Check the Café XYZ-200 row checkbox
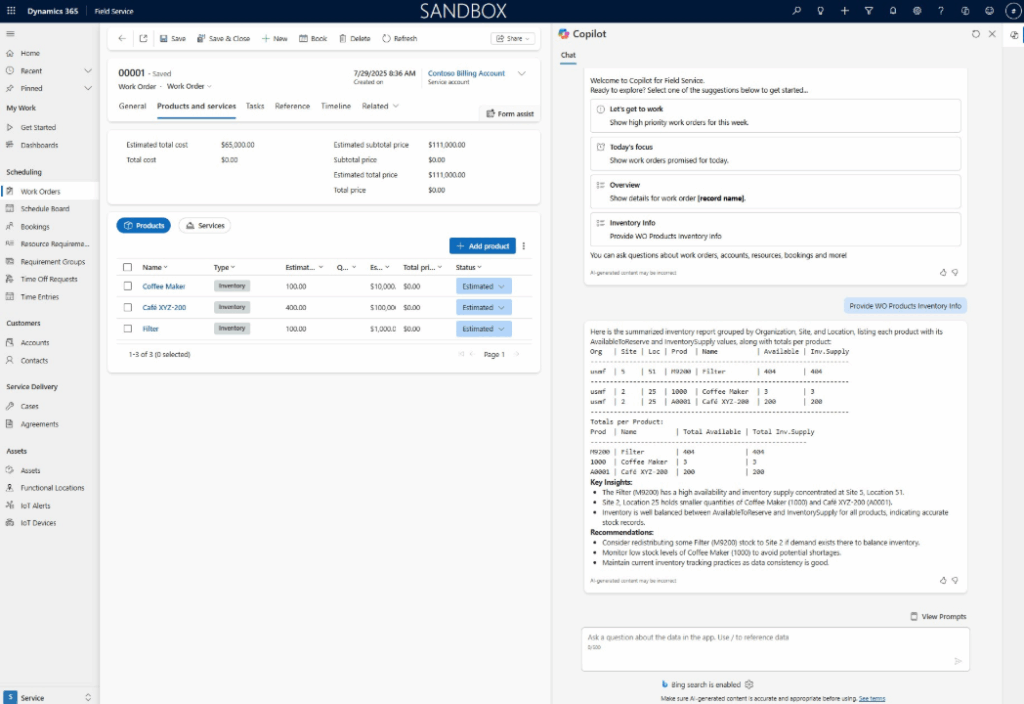Image resolution: width=1024 pixels, height=704 pixels. pos(127,307)
